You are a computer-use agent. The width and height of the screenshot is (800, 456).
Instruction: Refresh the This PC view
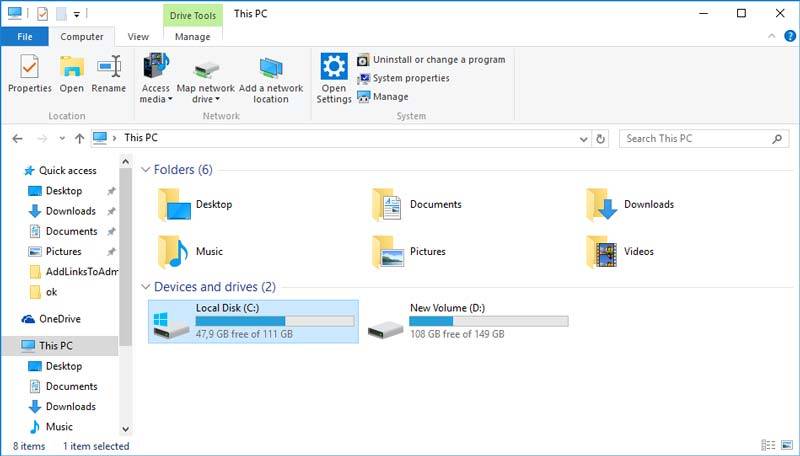601,139
